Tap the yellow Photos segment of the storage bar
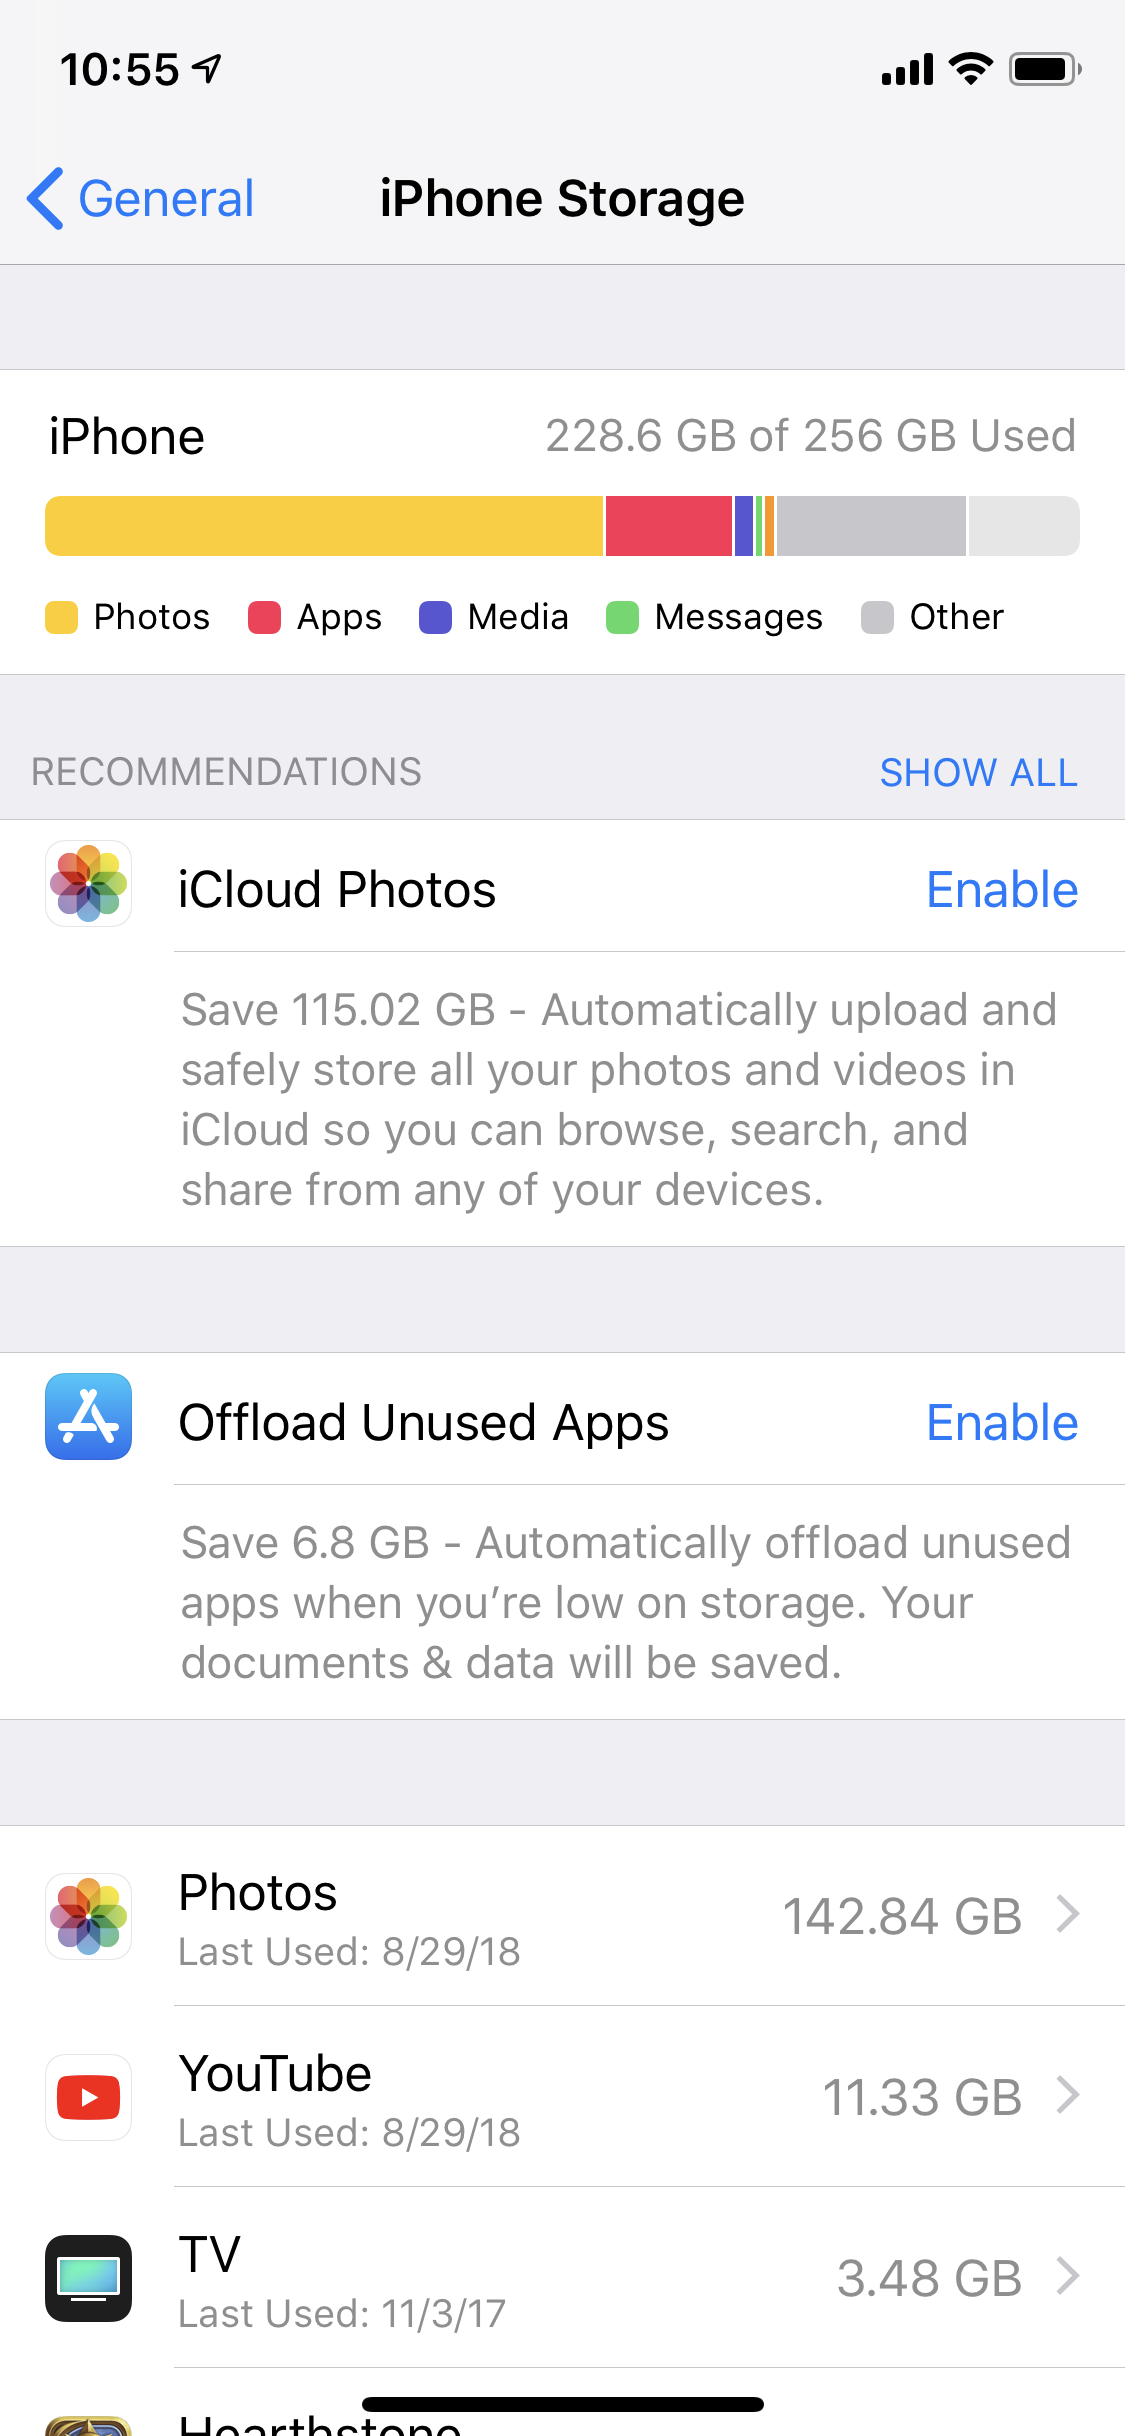1125x2436 pixels. click(x=324, y=526)
